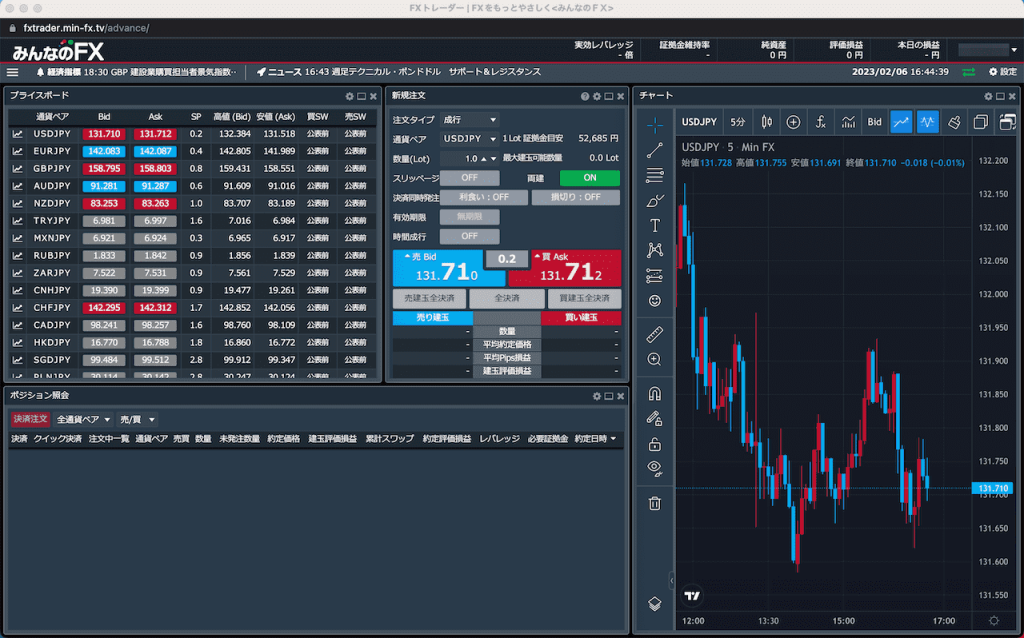The height and width of the screenshot is (638, 1024).
Task: Toggle lock all drawing tools
Action: click(x=654, y=444)
